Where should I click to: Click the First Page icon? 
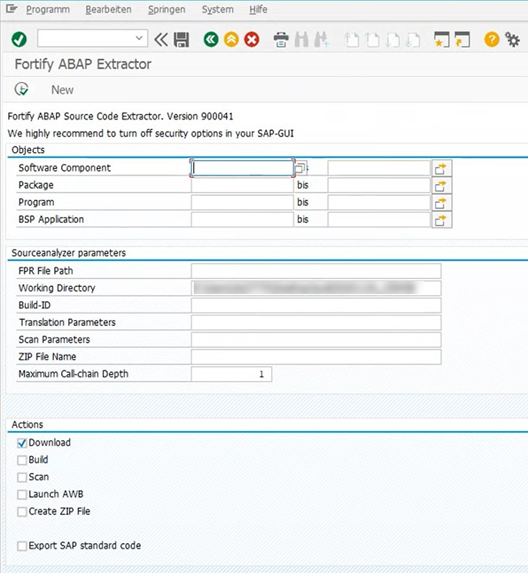pos(352,39)
